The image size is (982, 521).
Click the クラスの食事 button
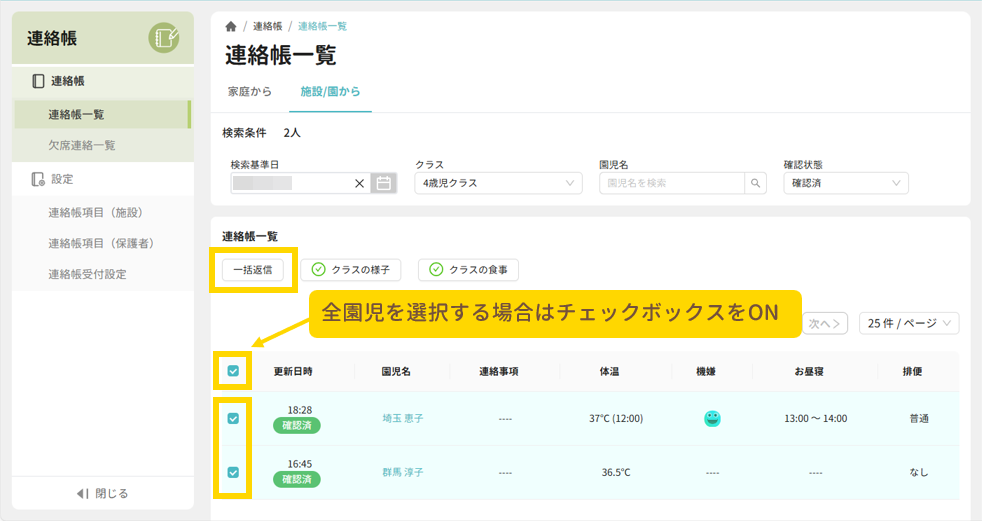468,269
